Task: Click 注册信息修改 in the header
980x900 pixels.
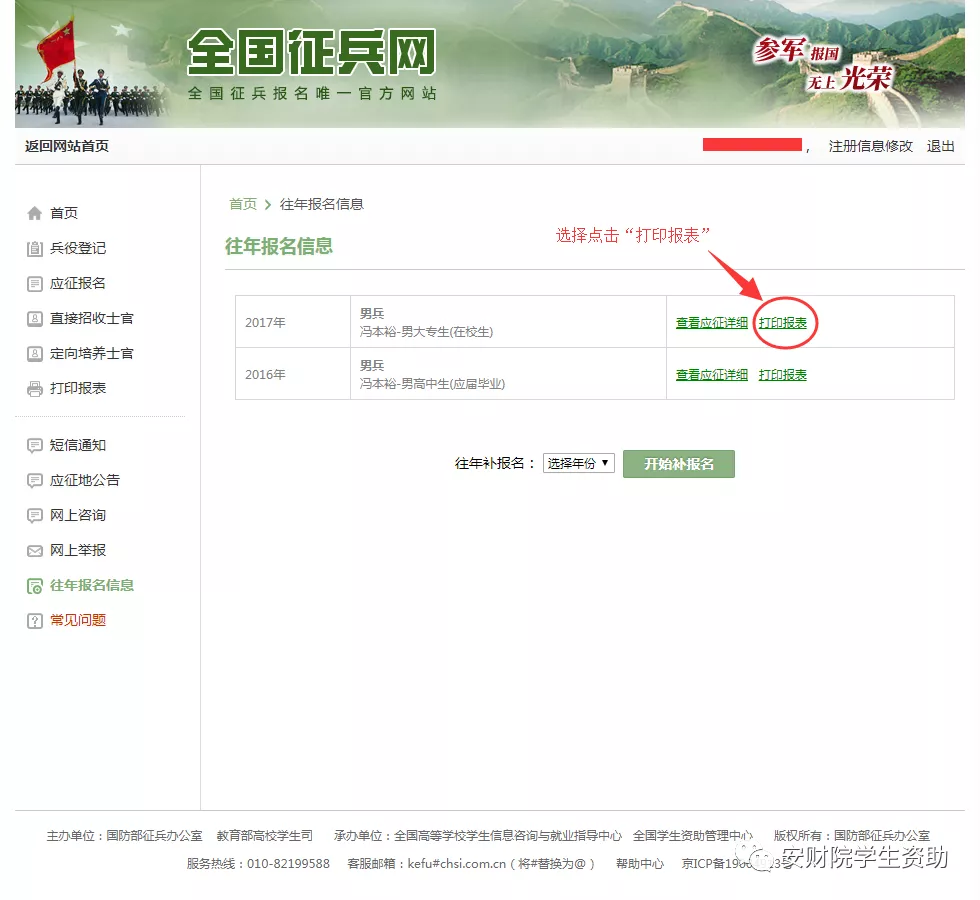Action: click(870, 146)
